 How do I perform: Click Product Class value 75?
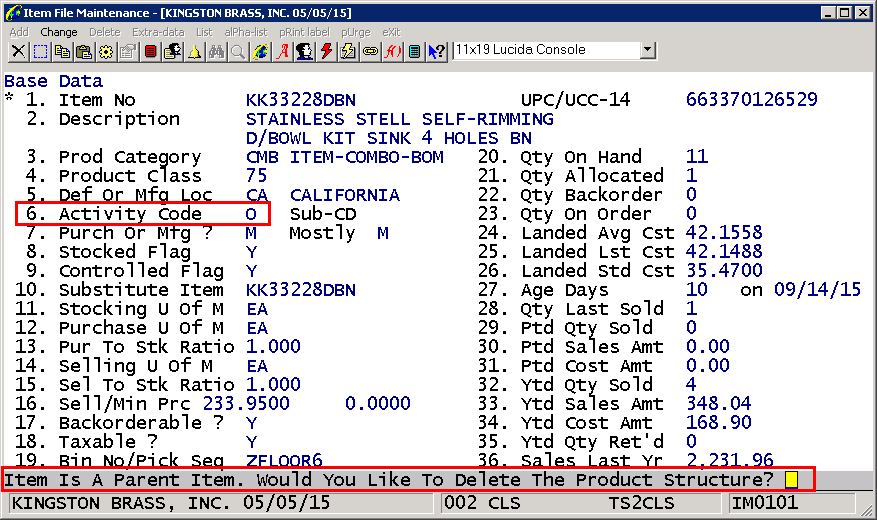pyautogui.click(x=257, y=176)
